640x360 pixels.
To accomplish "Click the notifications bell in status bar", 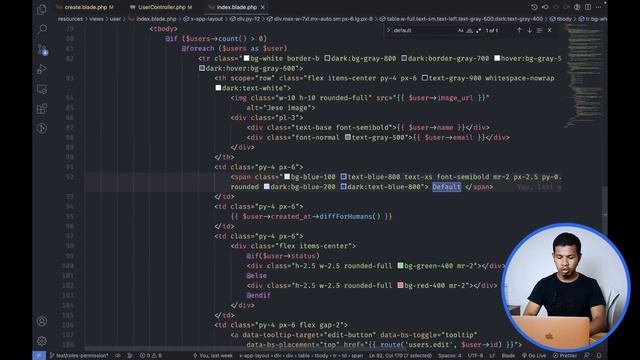I will pyautogui.click(x=599, y=356).
